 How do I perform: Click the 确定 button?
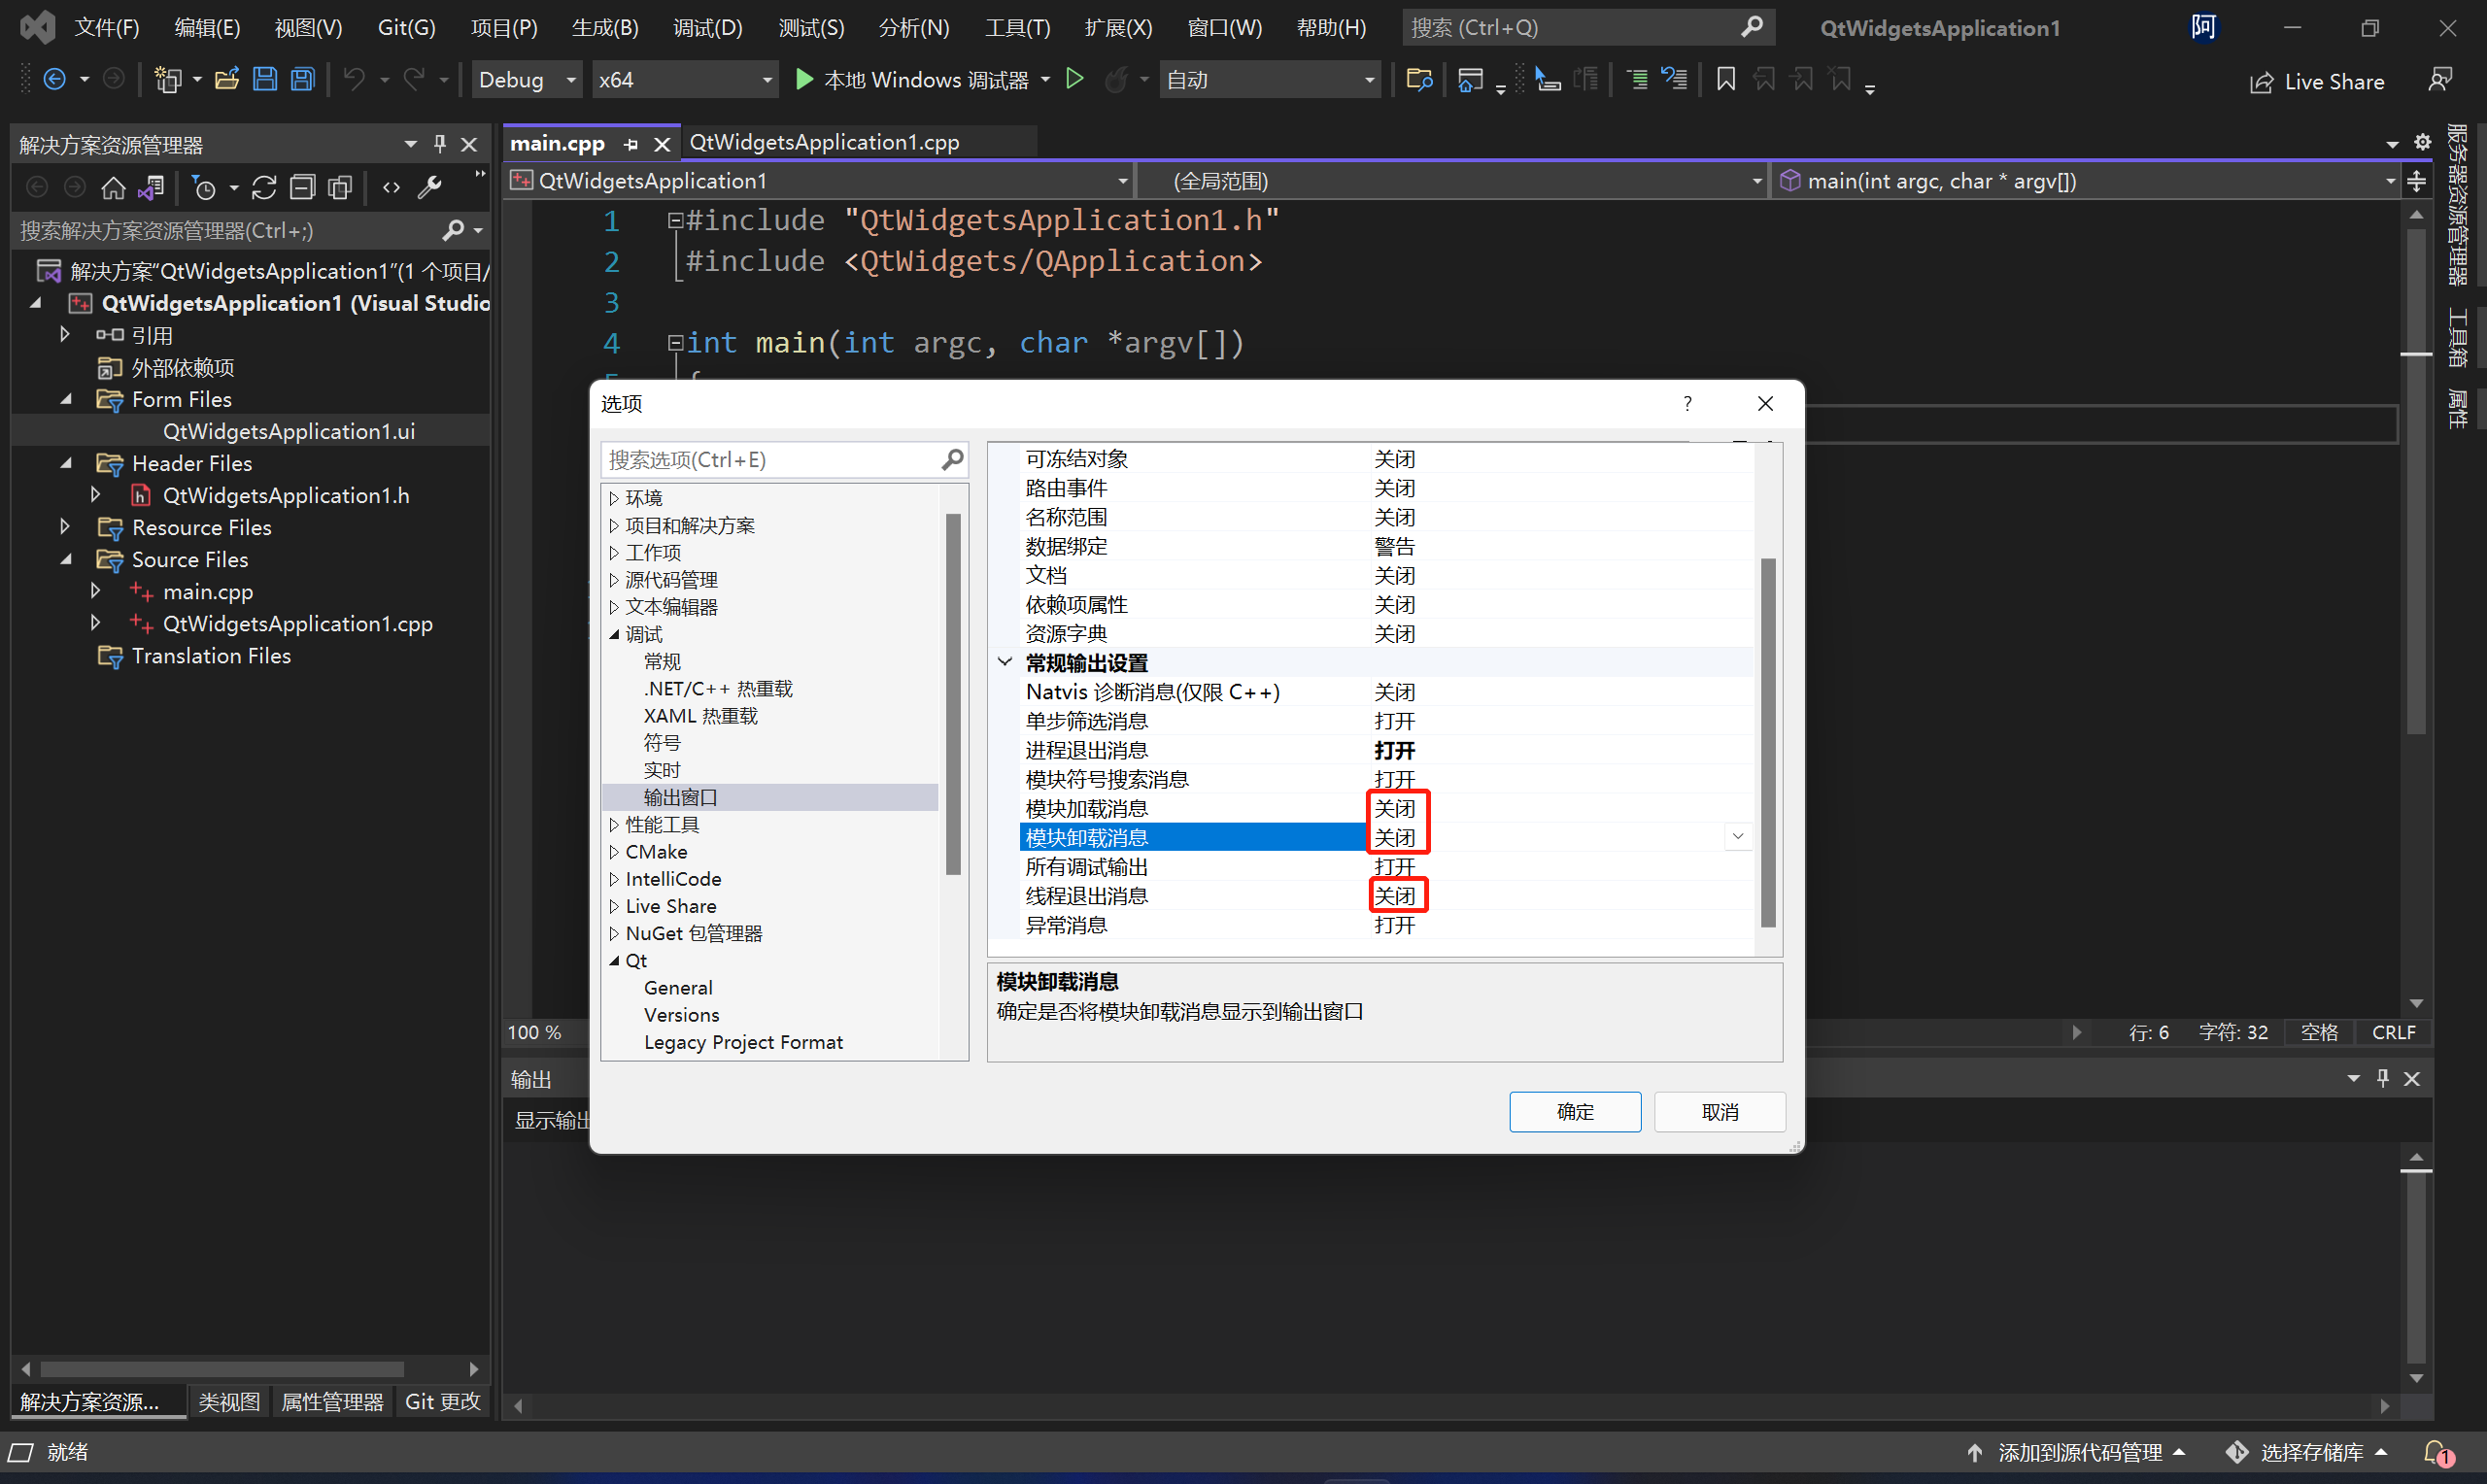coord(1575,1112)
